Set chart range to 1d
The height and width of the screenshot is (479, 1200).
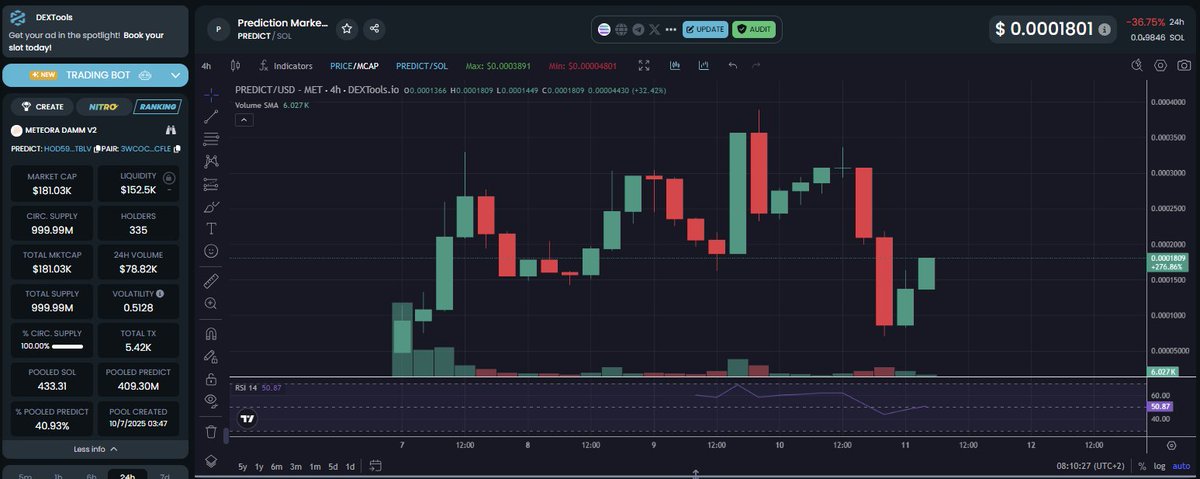[350, 466]
